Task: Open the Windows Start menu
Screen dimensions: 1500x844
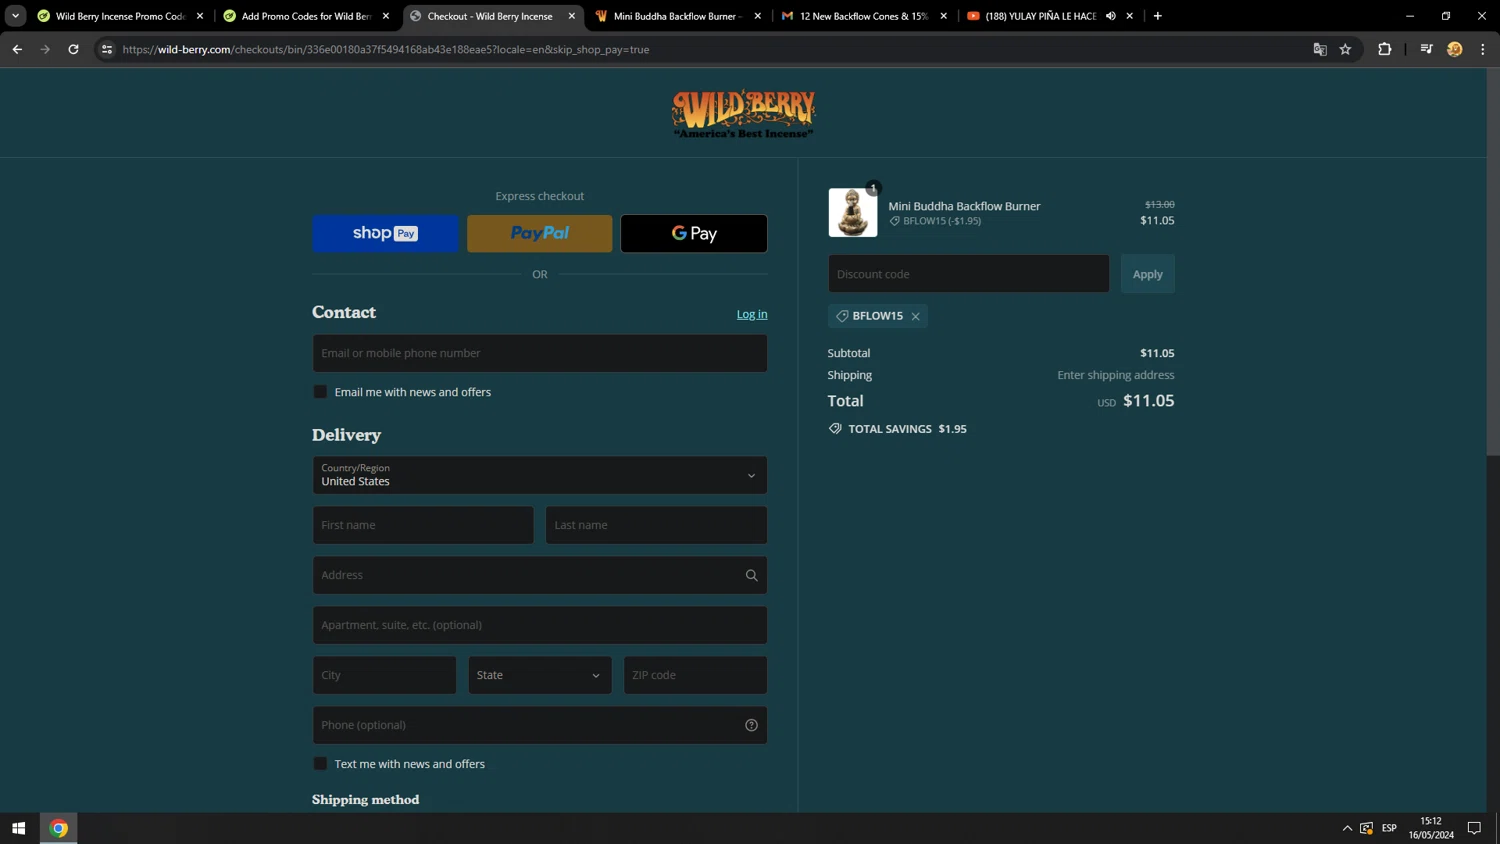Action: (18, 828)
